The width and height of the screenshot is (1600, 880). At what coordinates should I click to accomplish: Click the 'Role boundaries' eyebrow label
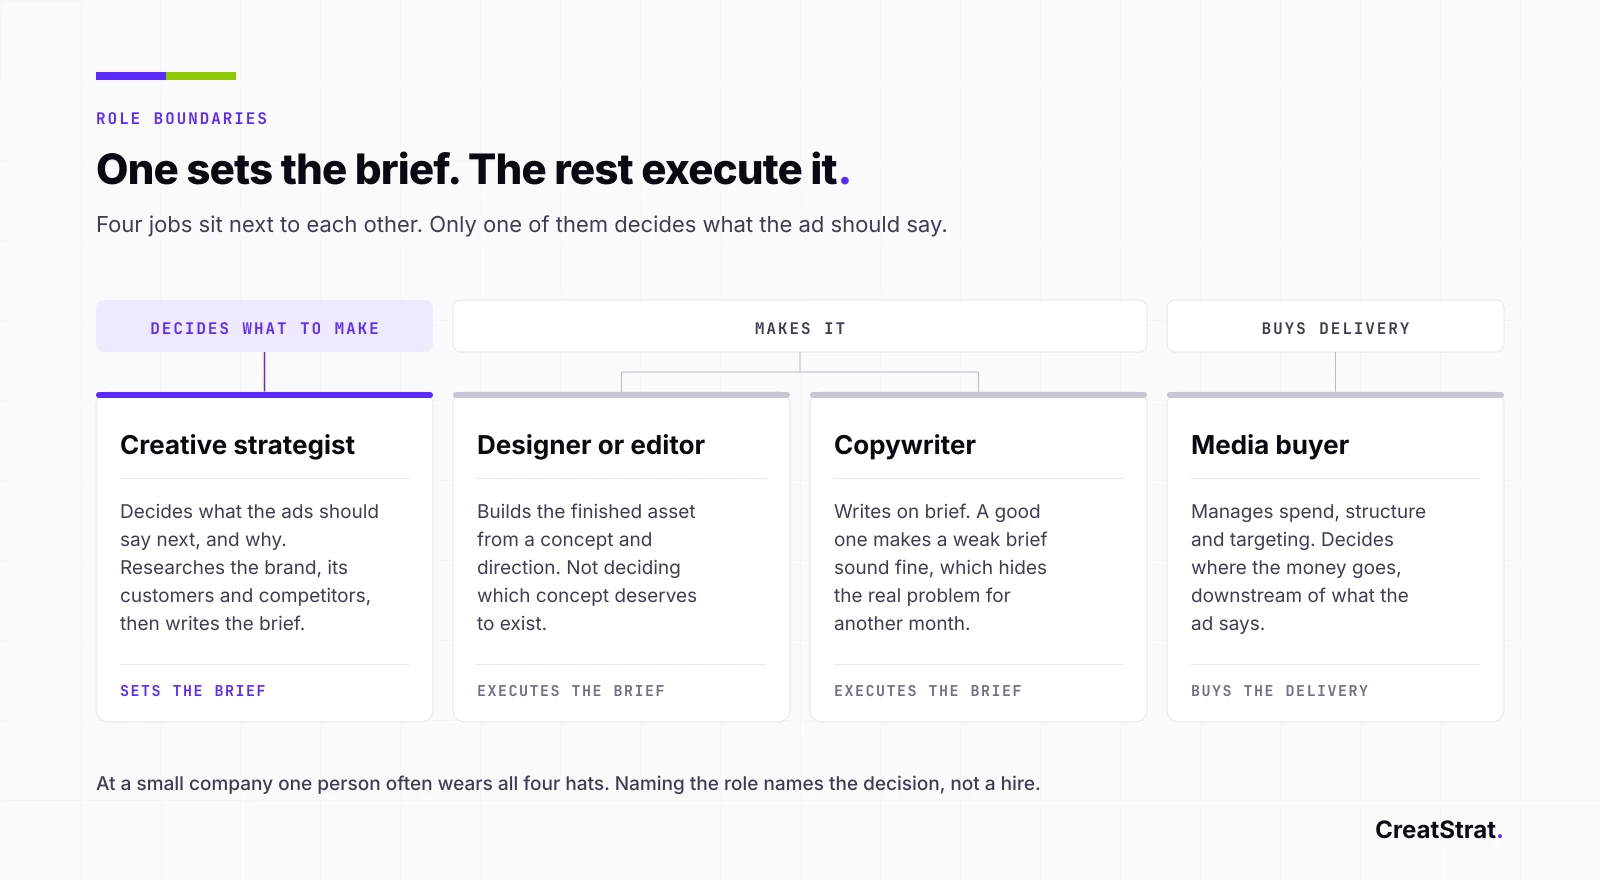(182, 119)
